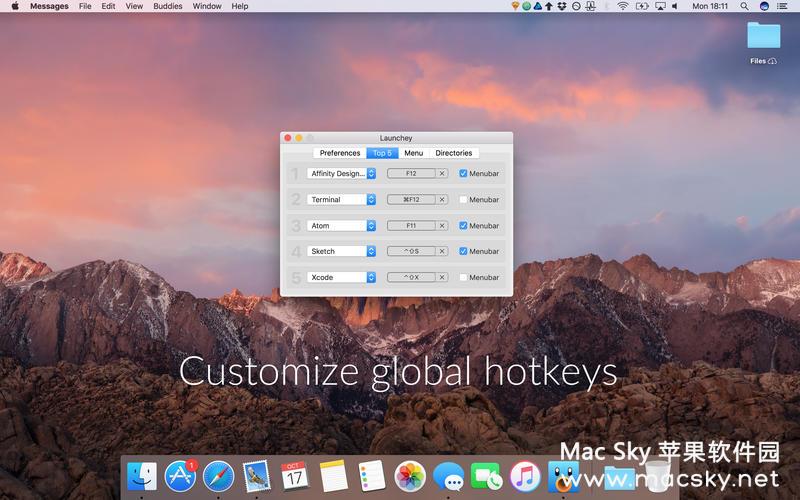Open the Affinity Designer app dropdown

point(341,173)
